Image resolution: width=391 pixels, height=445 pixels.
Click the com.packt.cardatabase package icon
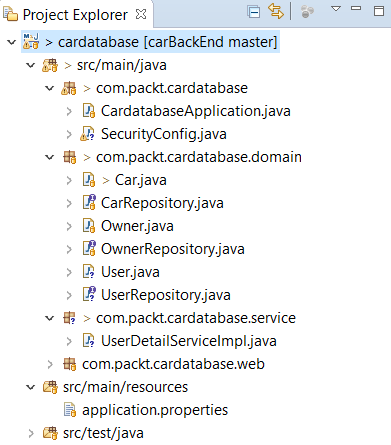[69, 88]
